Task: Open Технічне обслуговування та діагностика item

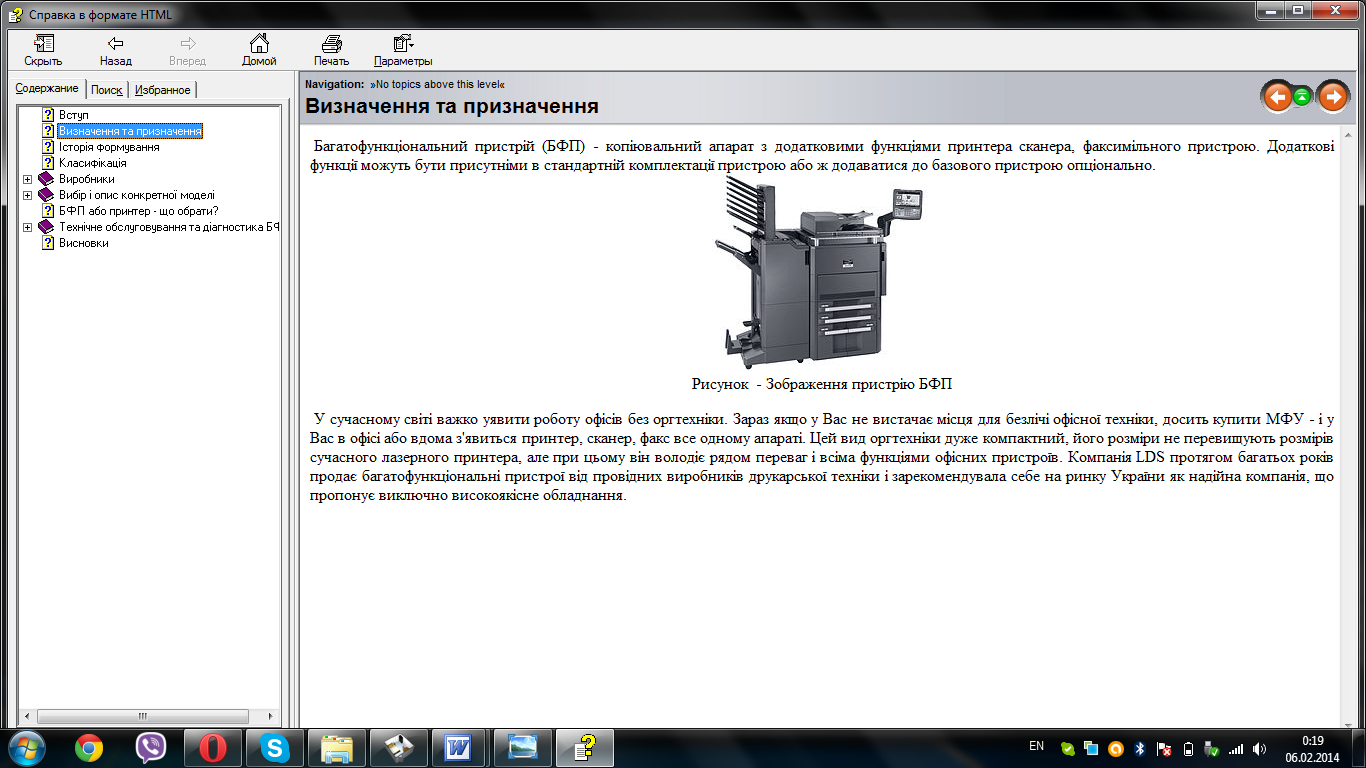Action: pos(168,227)
